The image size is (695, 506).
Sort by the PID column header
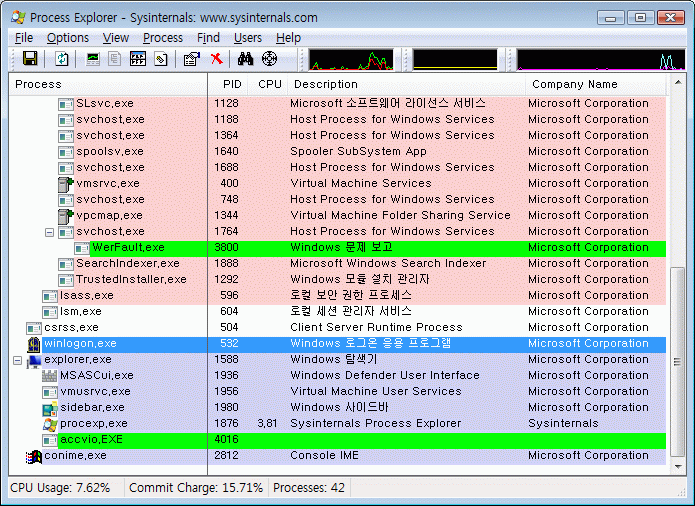click(x=227, y=84)
